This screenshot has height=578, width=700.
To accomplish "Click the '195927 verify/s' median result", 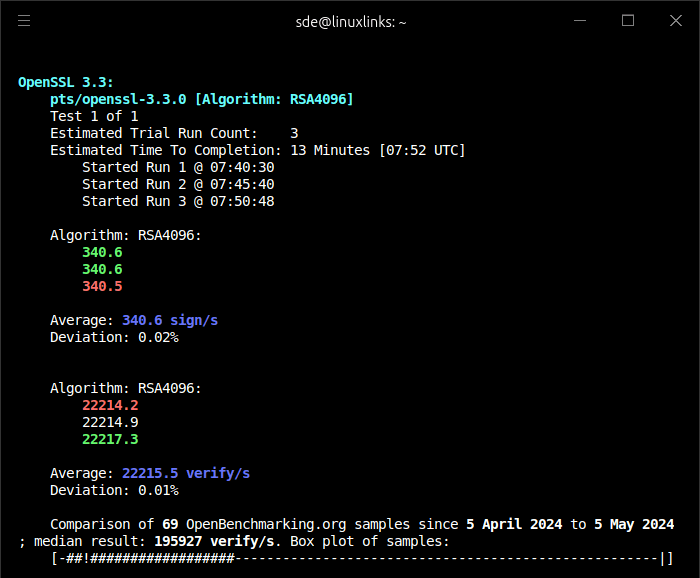I will (214, 541).
